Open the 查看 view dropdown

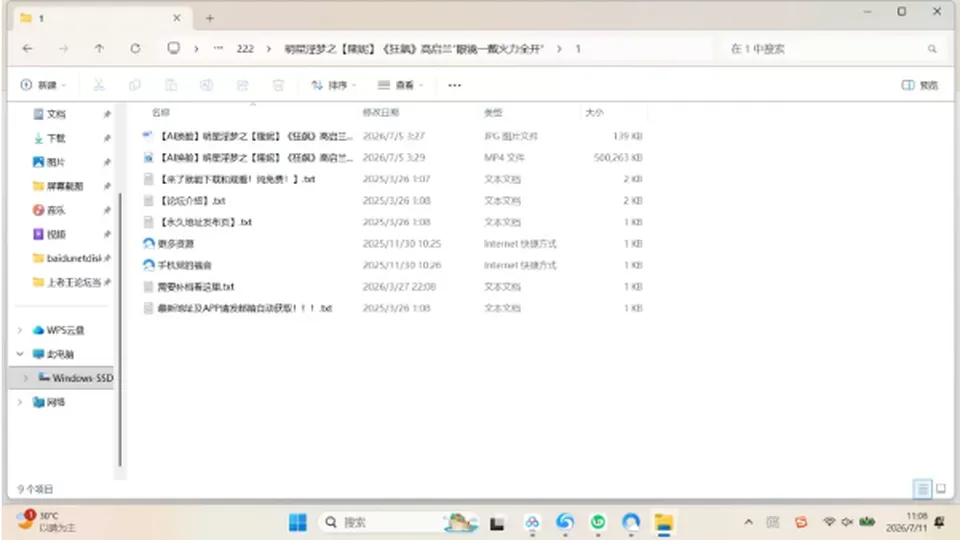pos(400,85)
